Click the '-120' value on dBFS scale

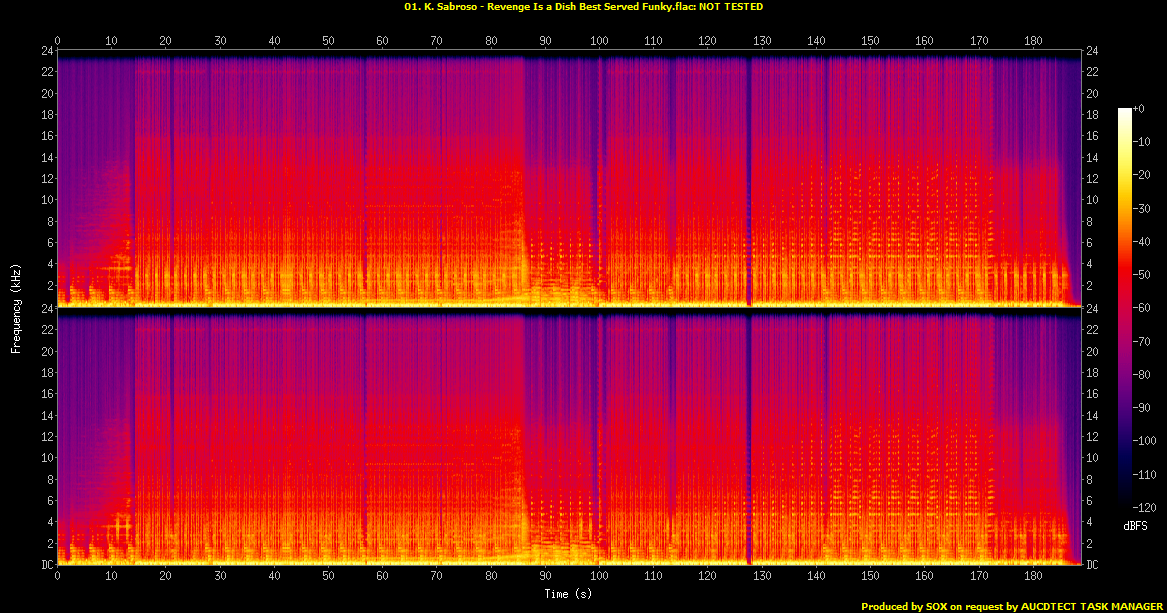pyautogui.click(x=1145, y=507)
